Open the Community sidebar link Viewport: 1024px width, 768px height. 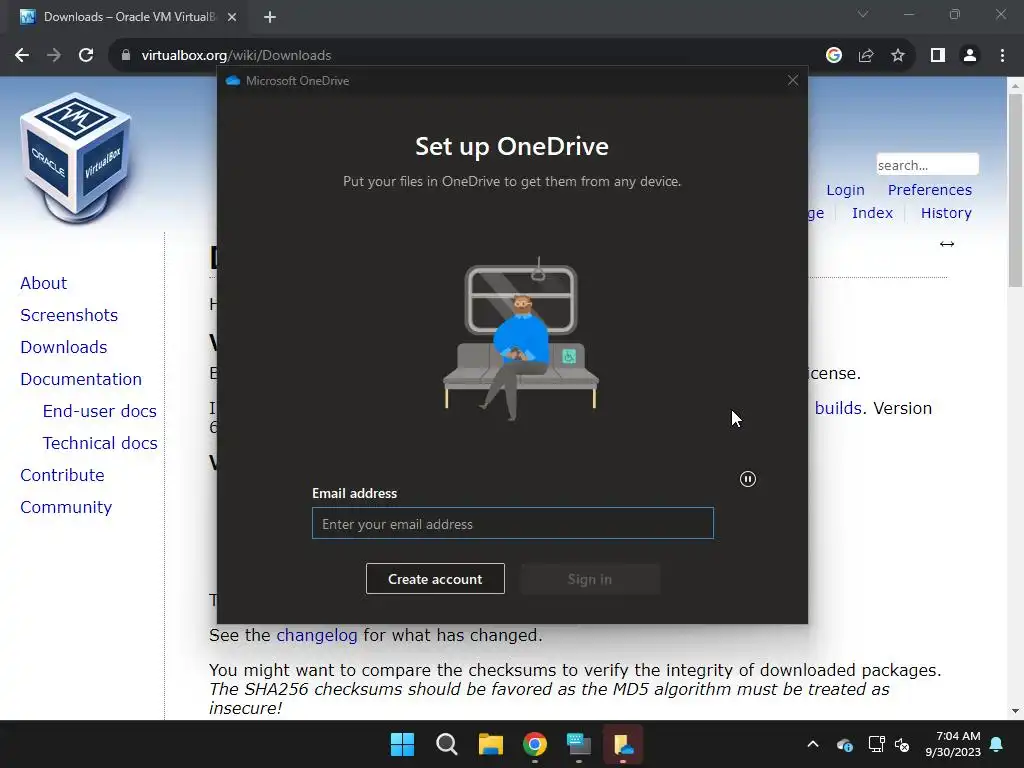[x=66, y=507]
